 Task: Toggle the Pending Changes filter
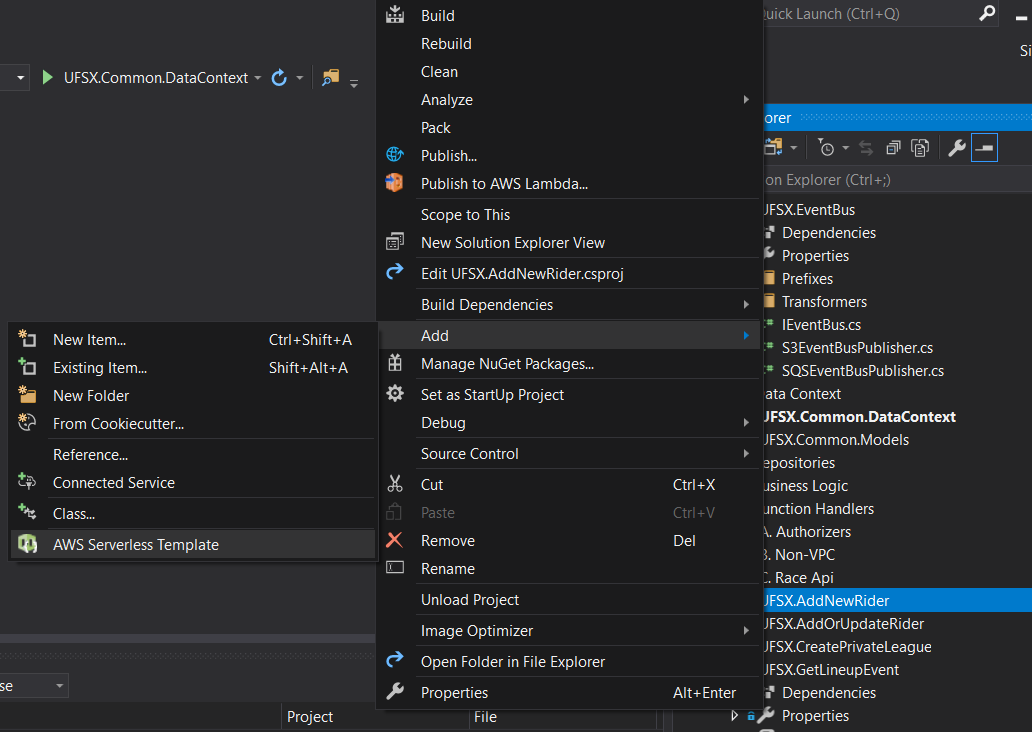click(828, 147)
